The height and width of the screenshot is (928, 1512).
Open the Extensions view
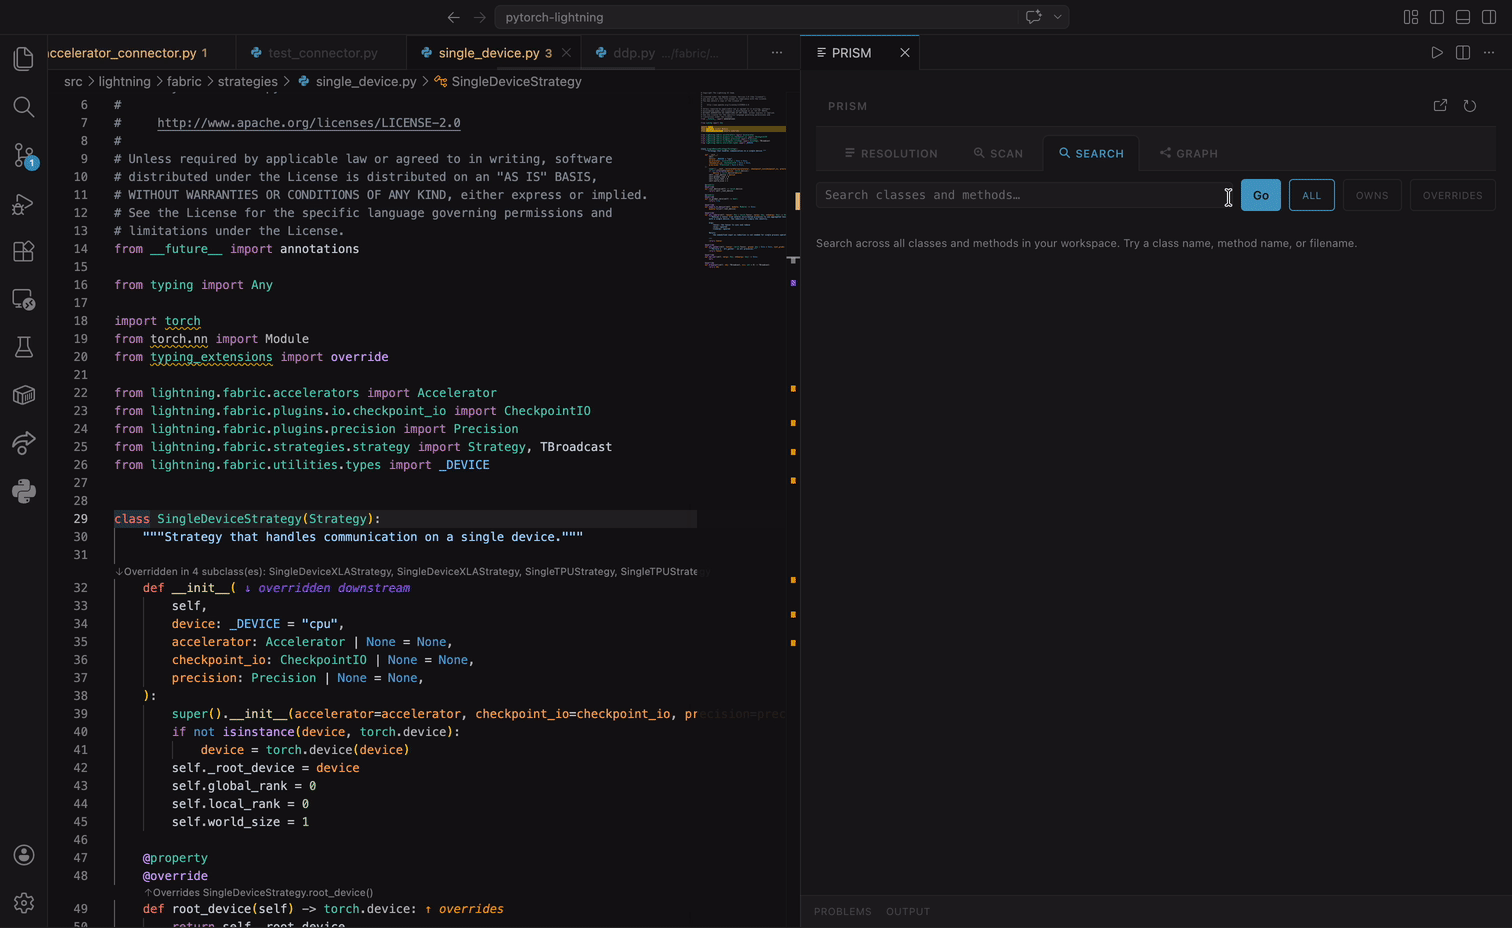[24, 251]
